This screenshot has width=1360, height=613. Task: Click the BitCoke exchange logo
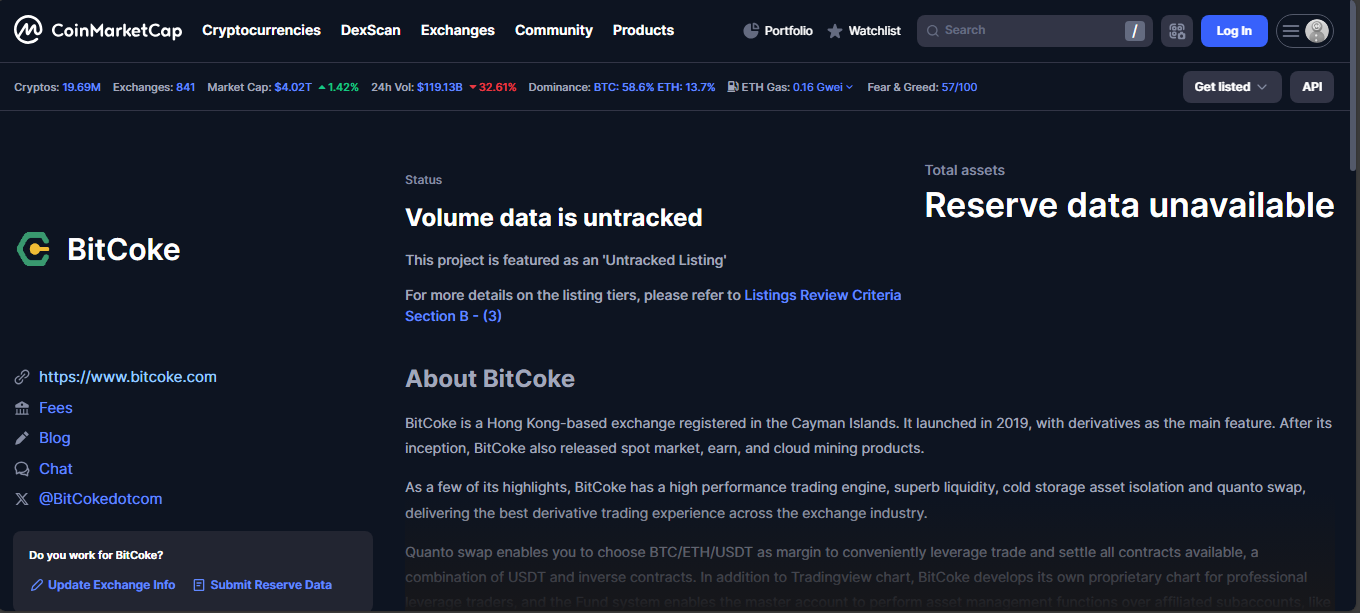[33, 249]
